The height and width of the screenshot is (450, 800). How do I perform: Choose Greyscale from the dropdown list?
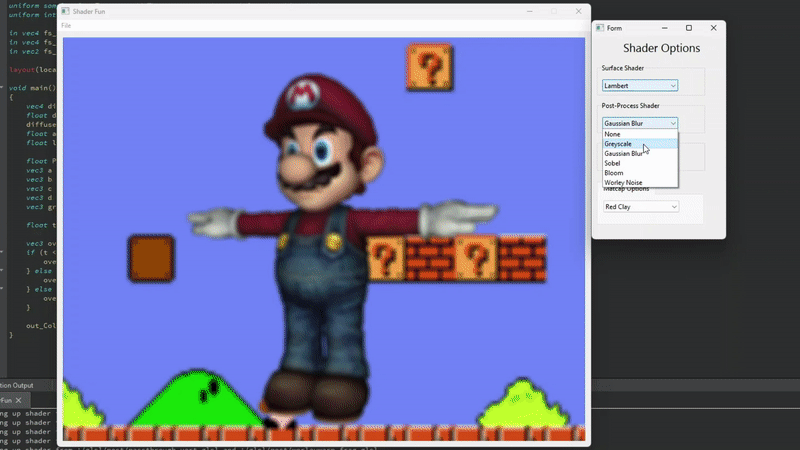coord(640,144)
